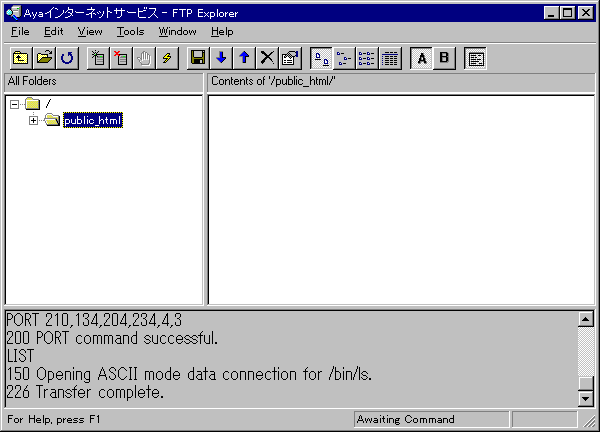Close the FTP Explorer window

coord(586,13)
